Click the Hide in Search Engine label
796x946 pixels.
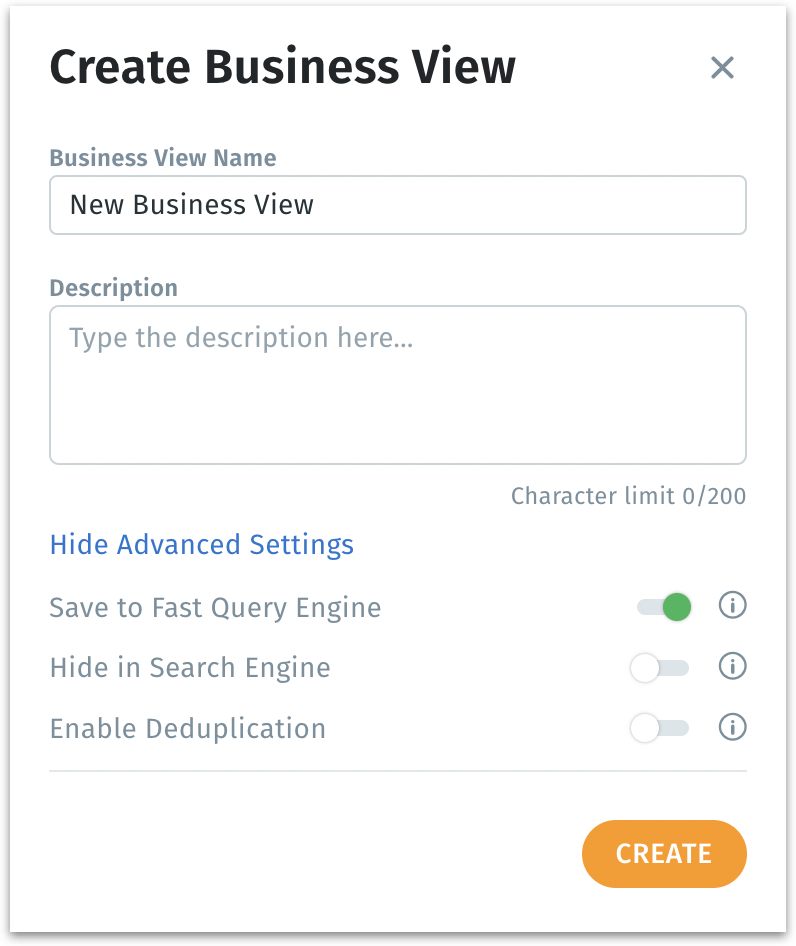pyautogui.click(x=190, y=667)
